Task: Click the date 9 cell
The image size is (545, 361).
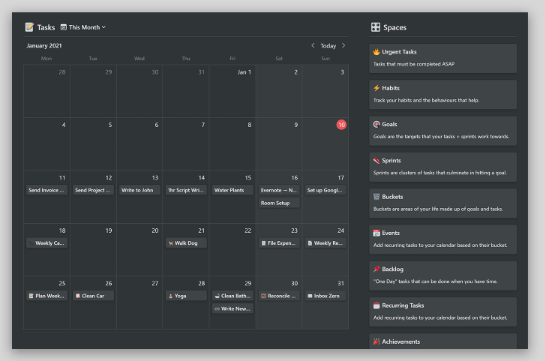Action: (279, 144)
